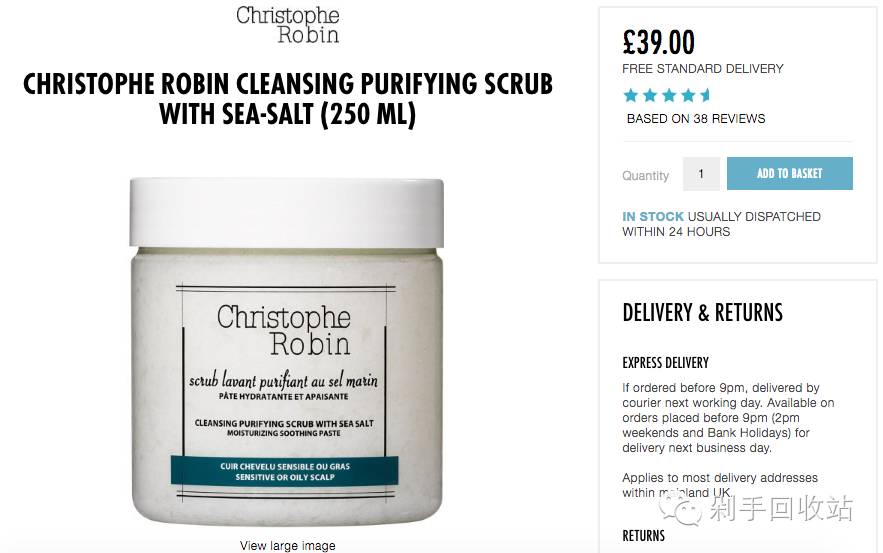883x553 pixels.
Task: Click the fourth rating star
Action: point(688,95)
